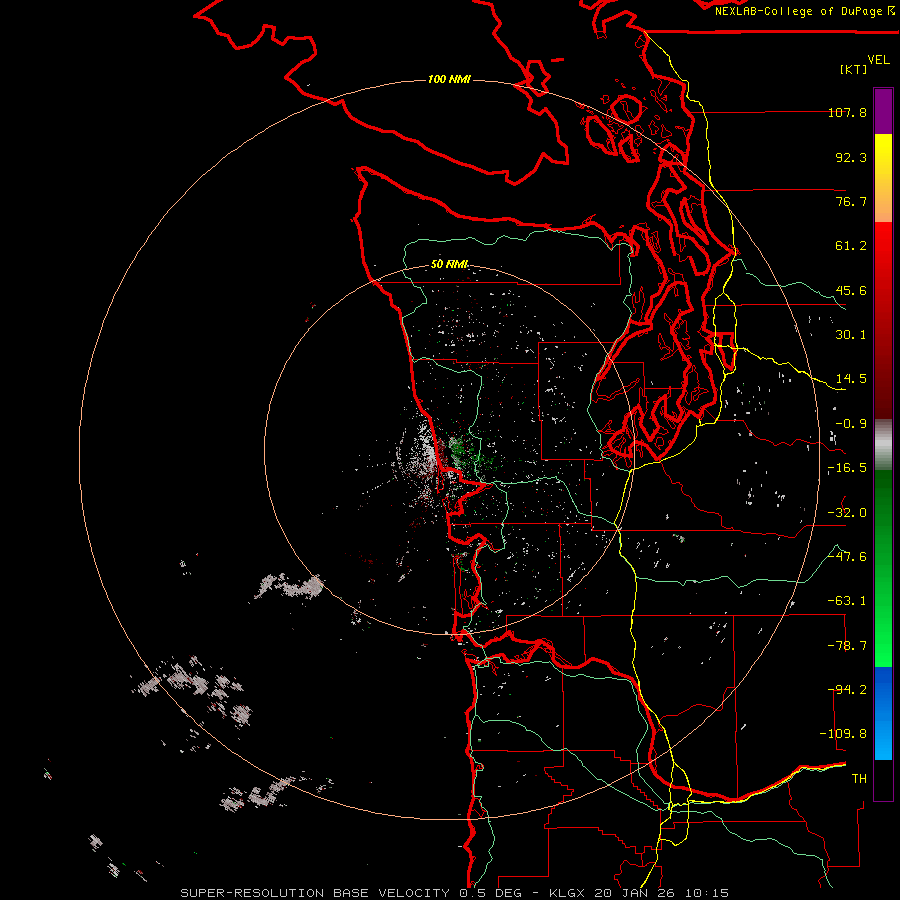Click the 61.2 velocity scale value
Viewport: 900px width, 900px height.
tap(851, 246)
